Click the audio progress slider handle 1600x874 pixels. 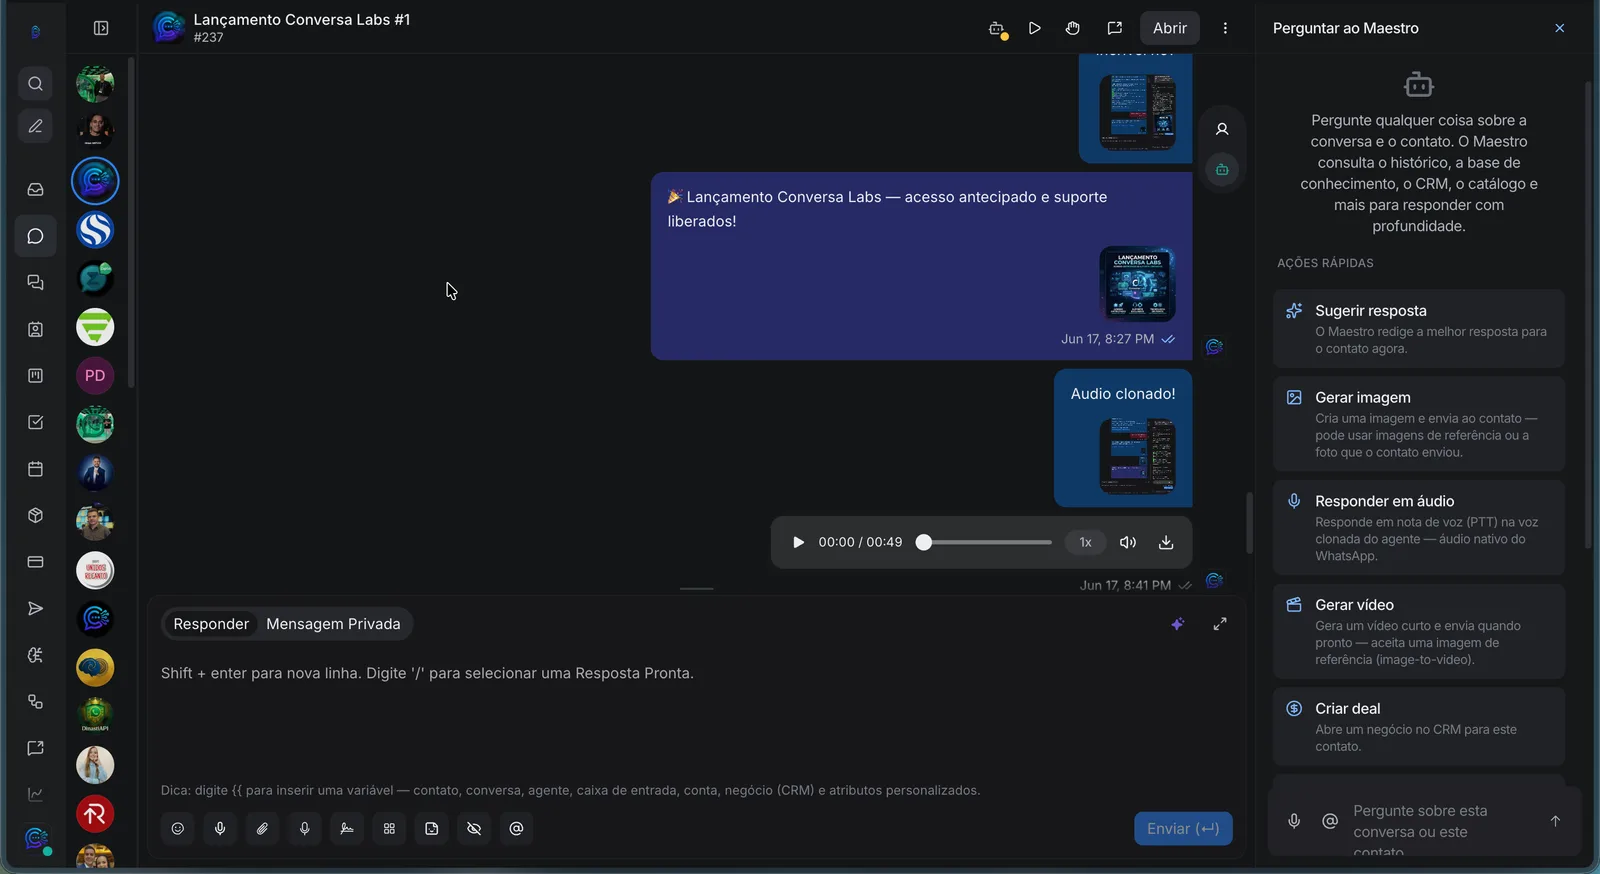(924, 542)
